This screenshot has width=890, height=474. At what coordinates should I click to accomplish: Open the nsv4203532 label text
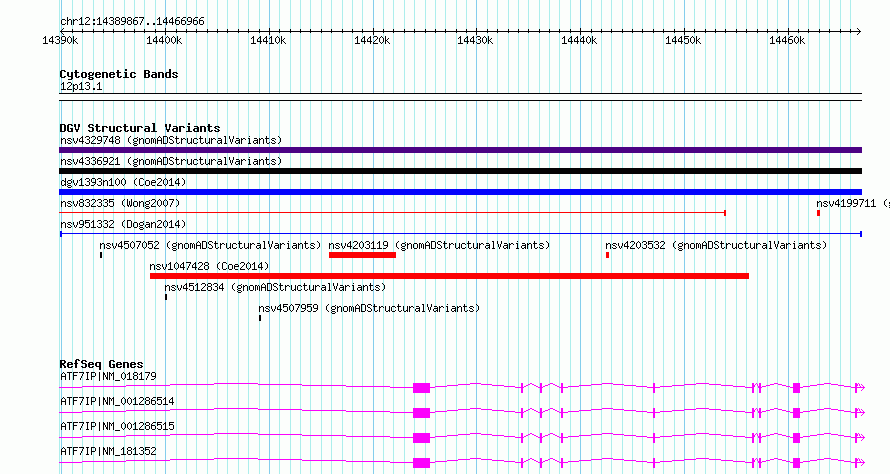pyautogui.click(x=716, y=245)
